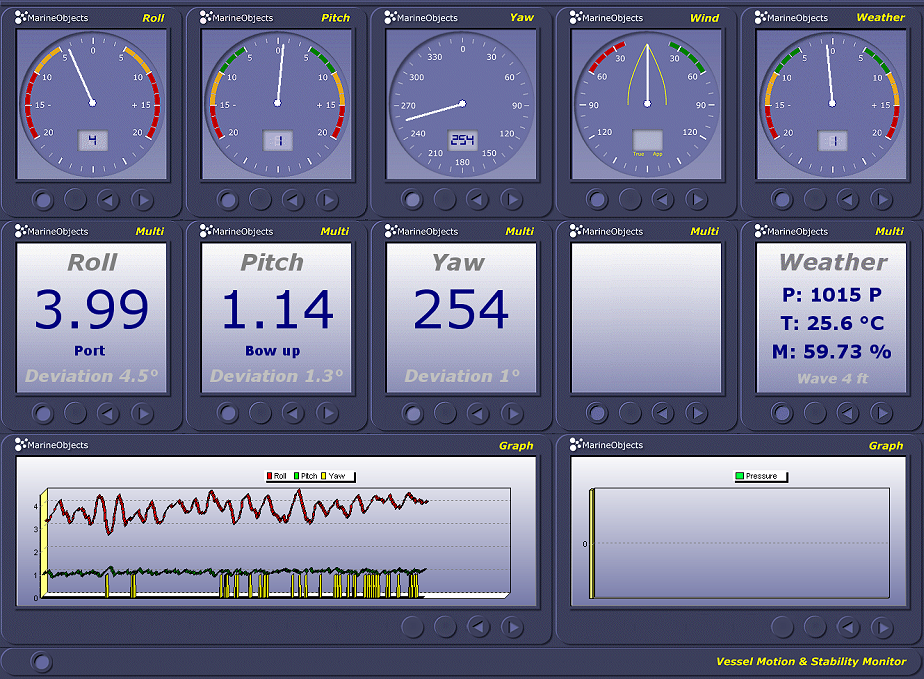The image size is (924, 679).
Task: Click the left arrow under the Pressure graph
Action: tap(848, 627)
